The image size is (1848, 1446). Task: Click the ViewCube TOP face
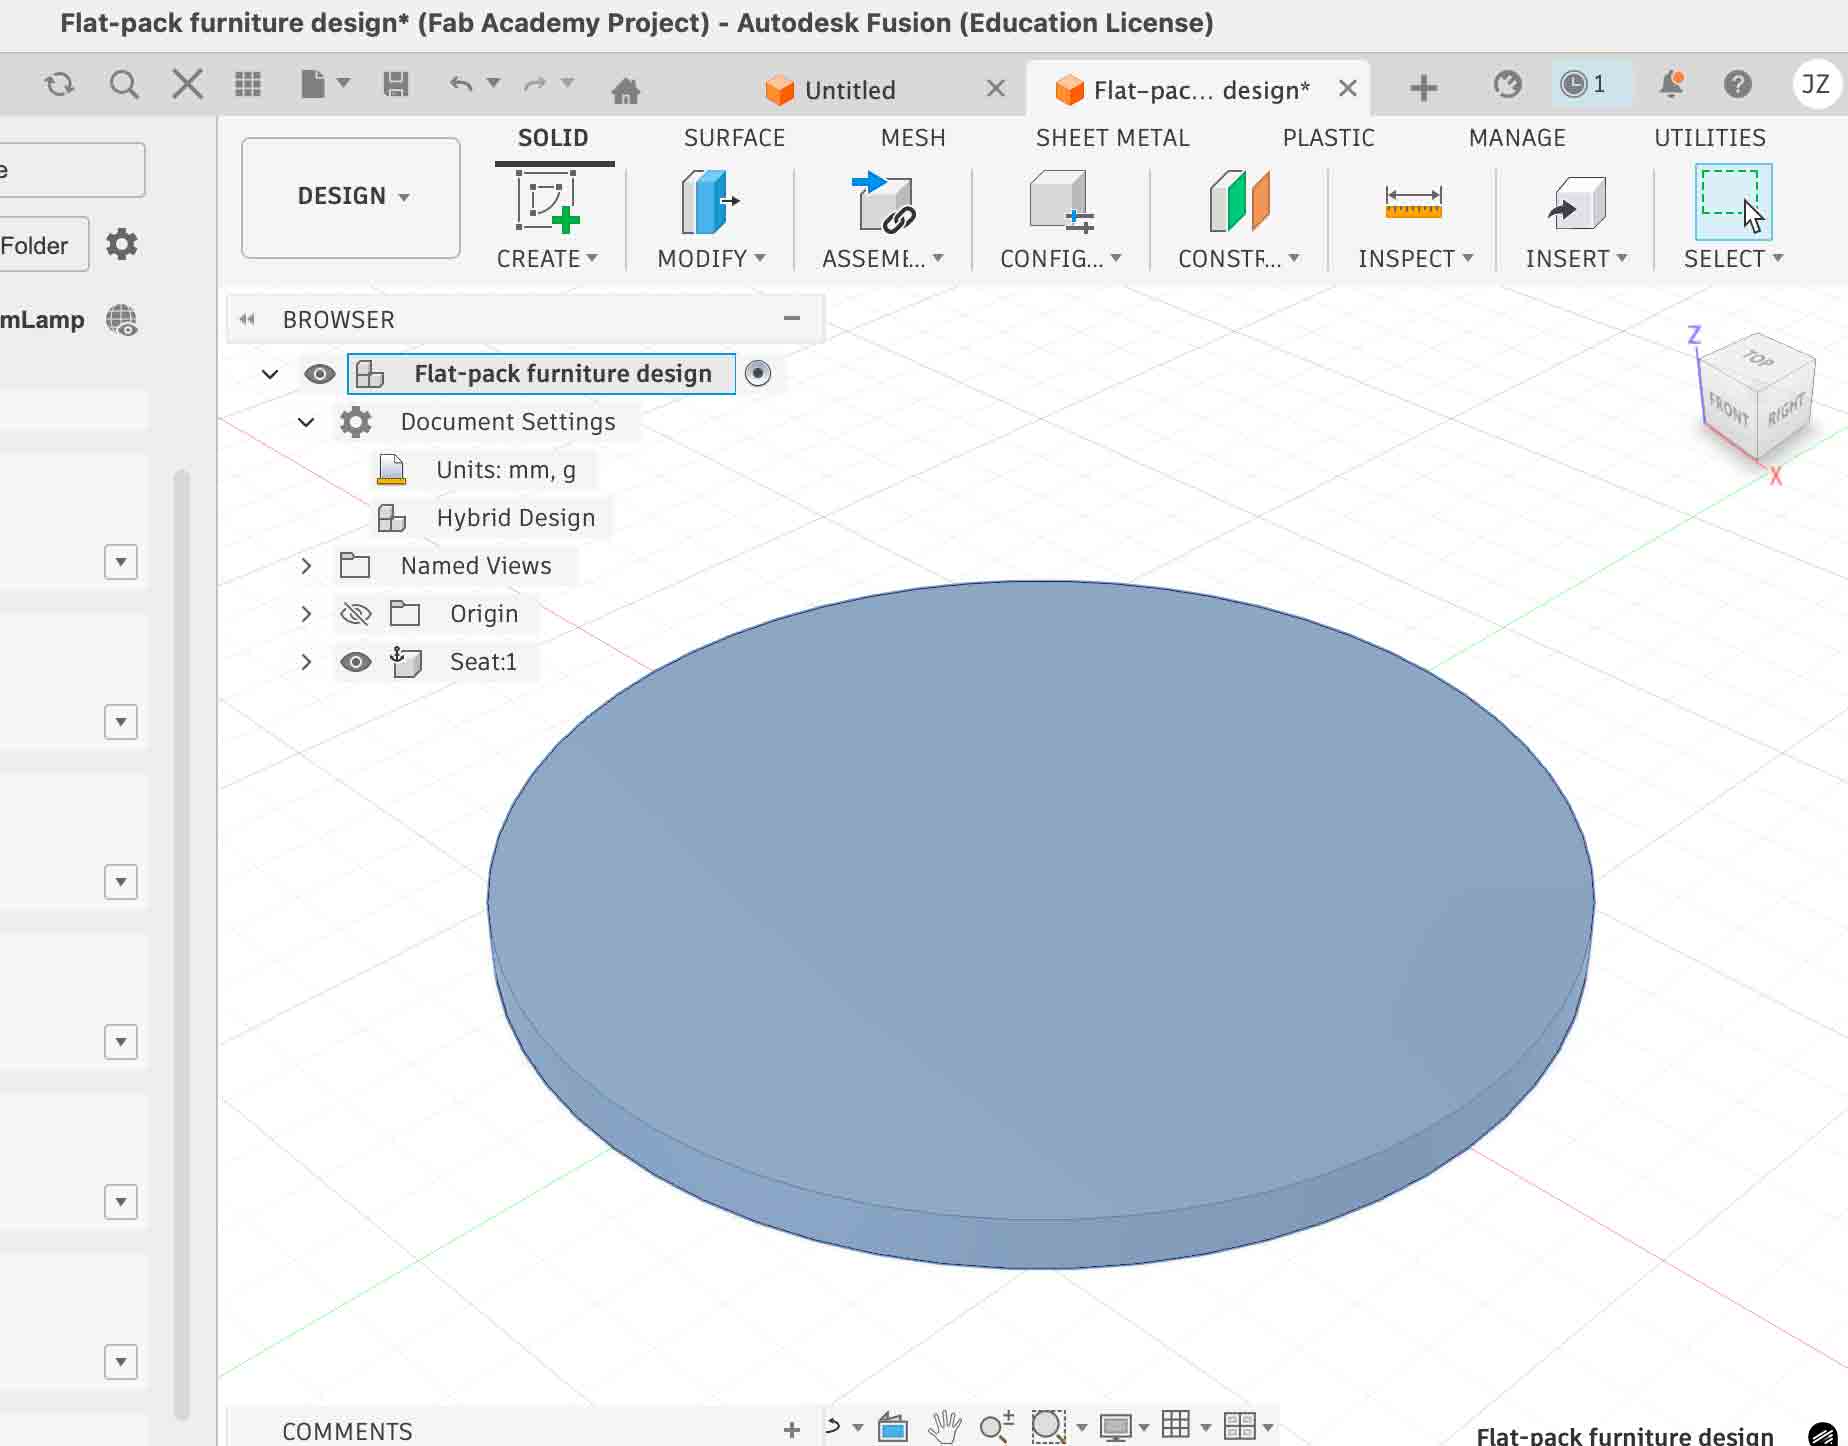coord(1760,358)
